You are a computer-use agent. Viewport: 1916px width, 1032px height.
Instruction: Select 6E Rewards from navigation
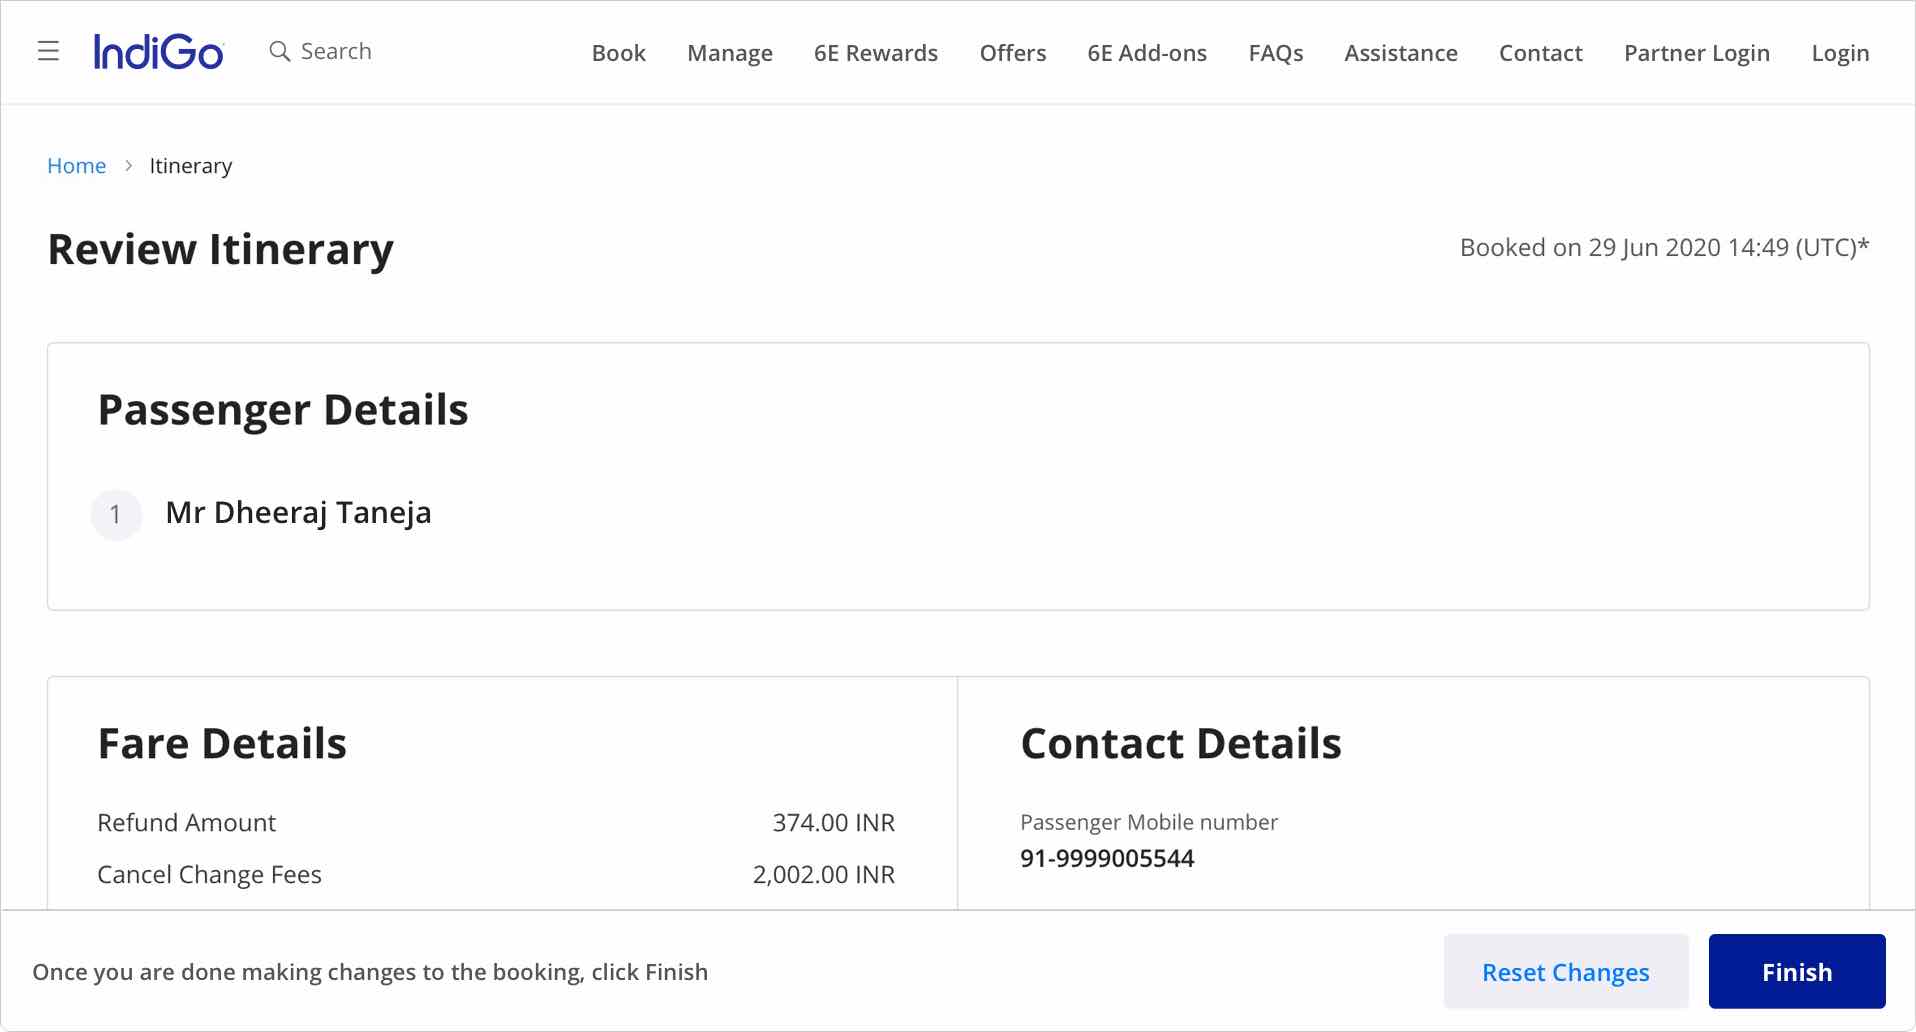[875, 53]
